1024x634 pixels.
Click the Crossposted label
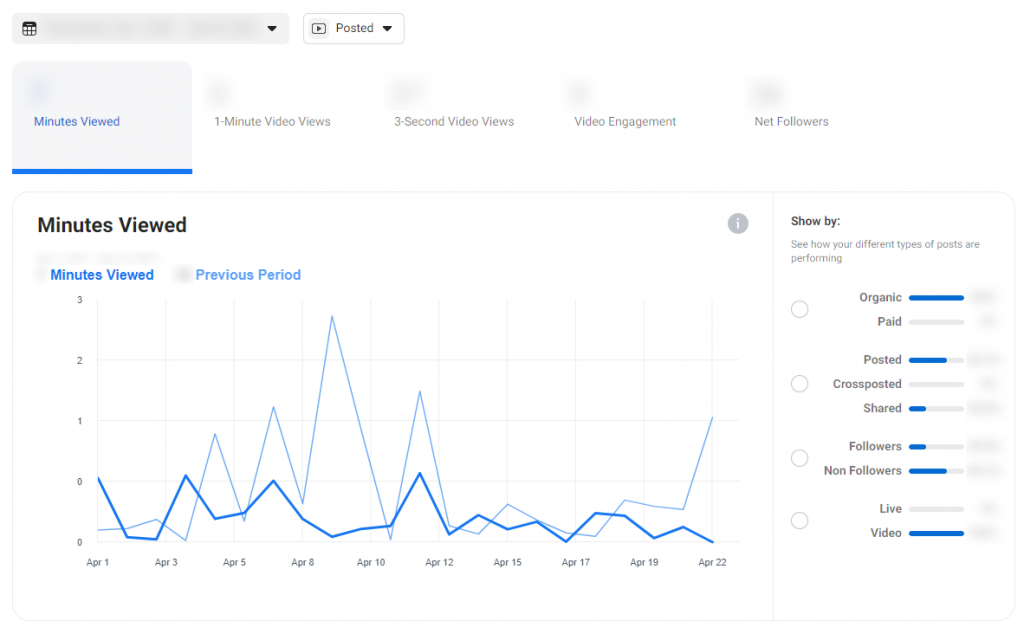point(867,384)
